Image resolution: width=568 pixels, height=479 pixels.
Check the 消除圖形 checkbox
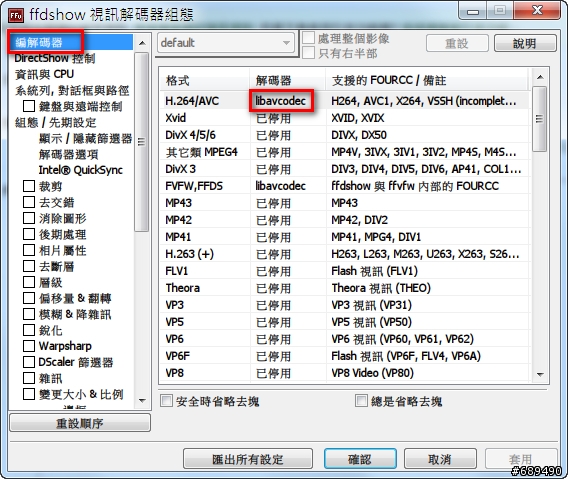point(29,218)
